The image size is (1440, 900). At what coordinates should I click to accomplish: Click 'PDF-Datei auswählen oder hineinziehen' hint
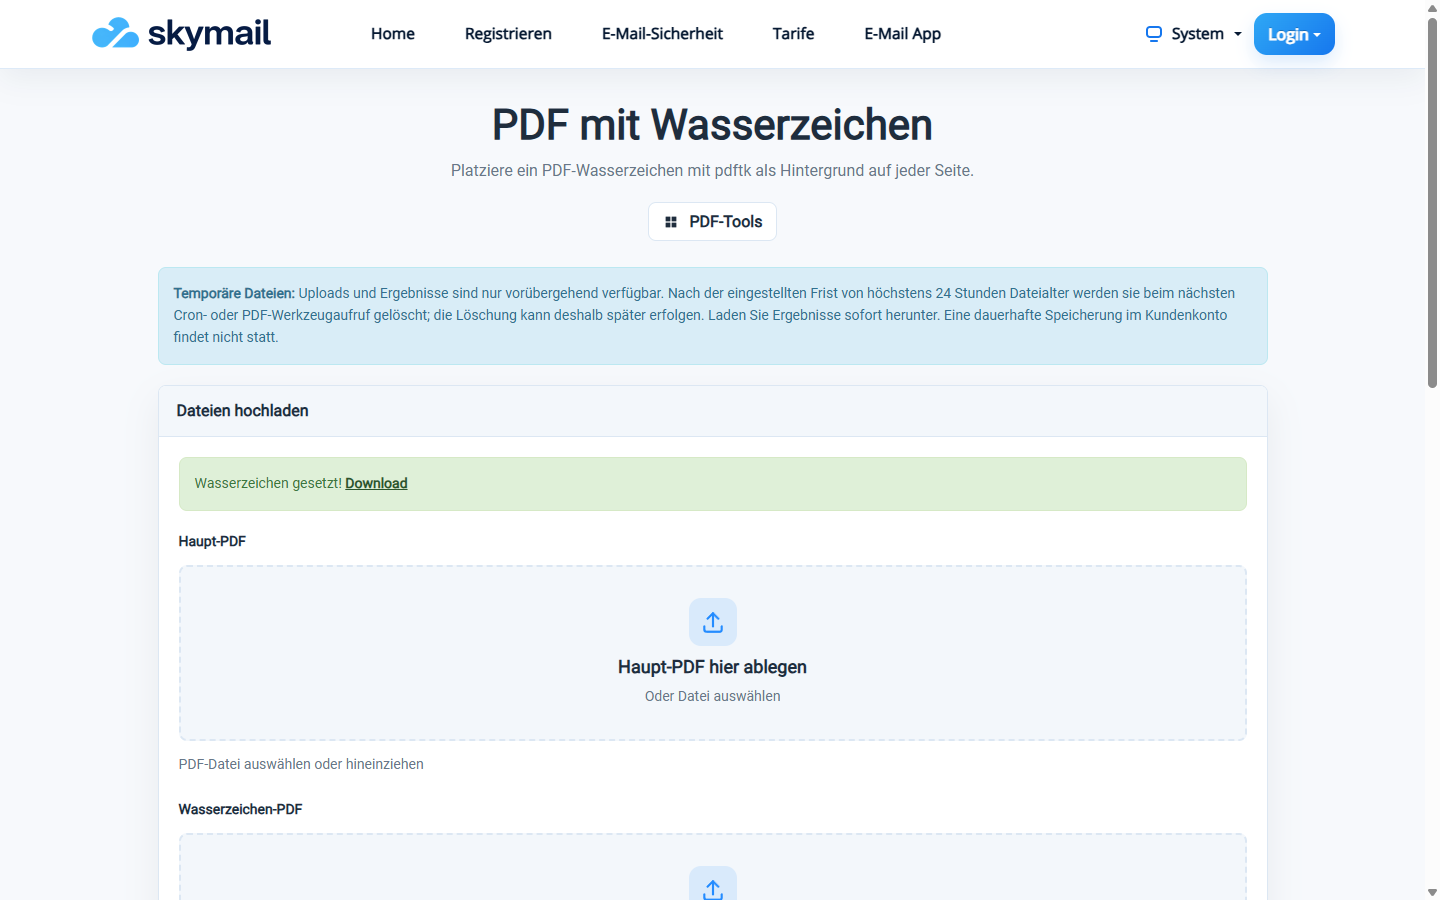(301, 764)
